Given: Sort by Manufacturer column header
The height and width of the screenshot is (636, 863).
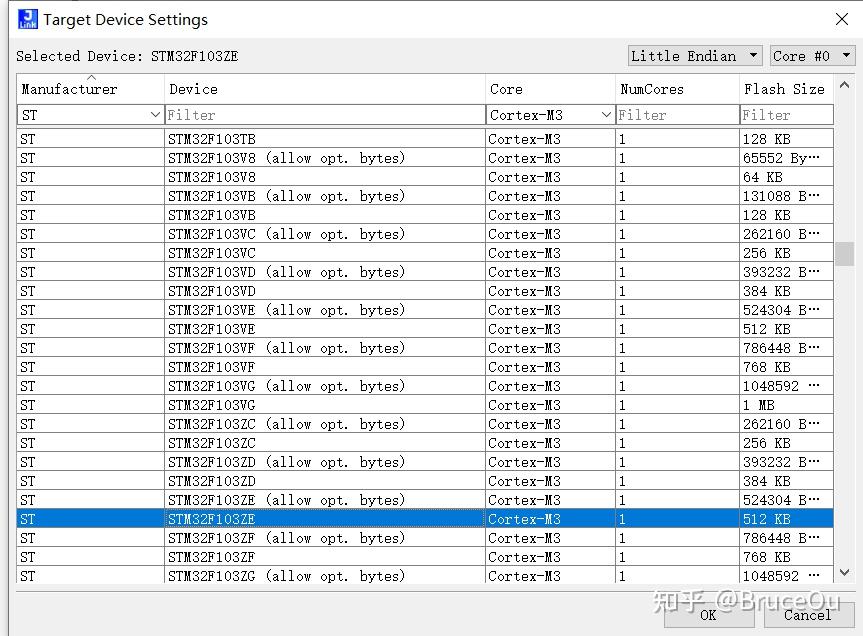Looking at the screenshot, I should coord(90,89).
